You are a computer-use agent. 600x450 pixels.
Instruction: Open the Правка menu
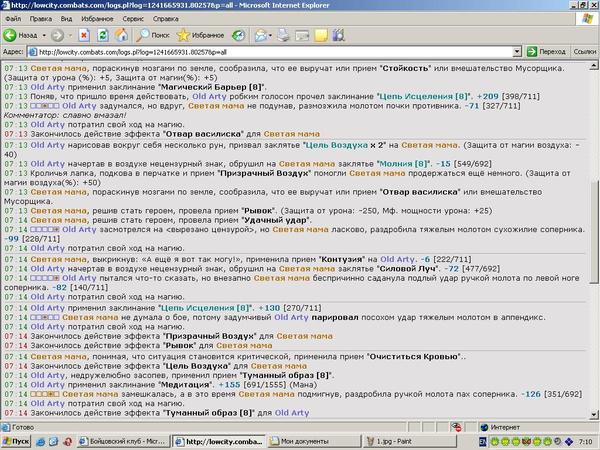41,18
